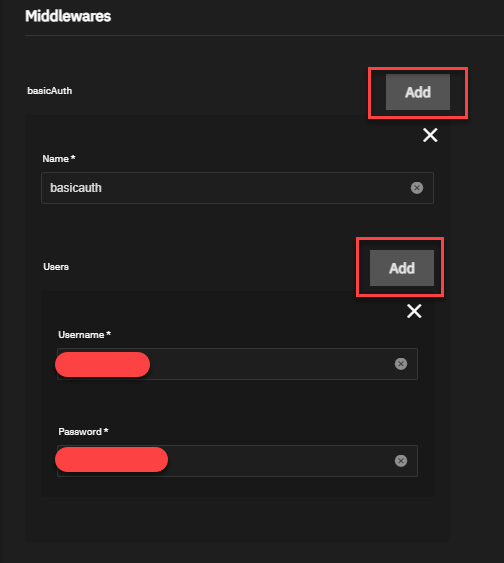The height and width of the screenshot is (563, 504).
Task: Clear the Username field via circle-x icon
Action: [401, 364]
